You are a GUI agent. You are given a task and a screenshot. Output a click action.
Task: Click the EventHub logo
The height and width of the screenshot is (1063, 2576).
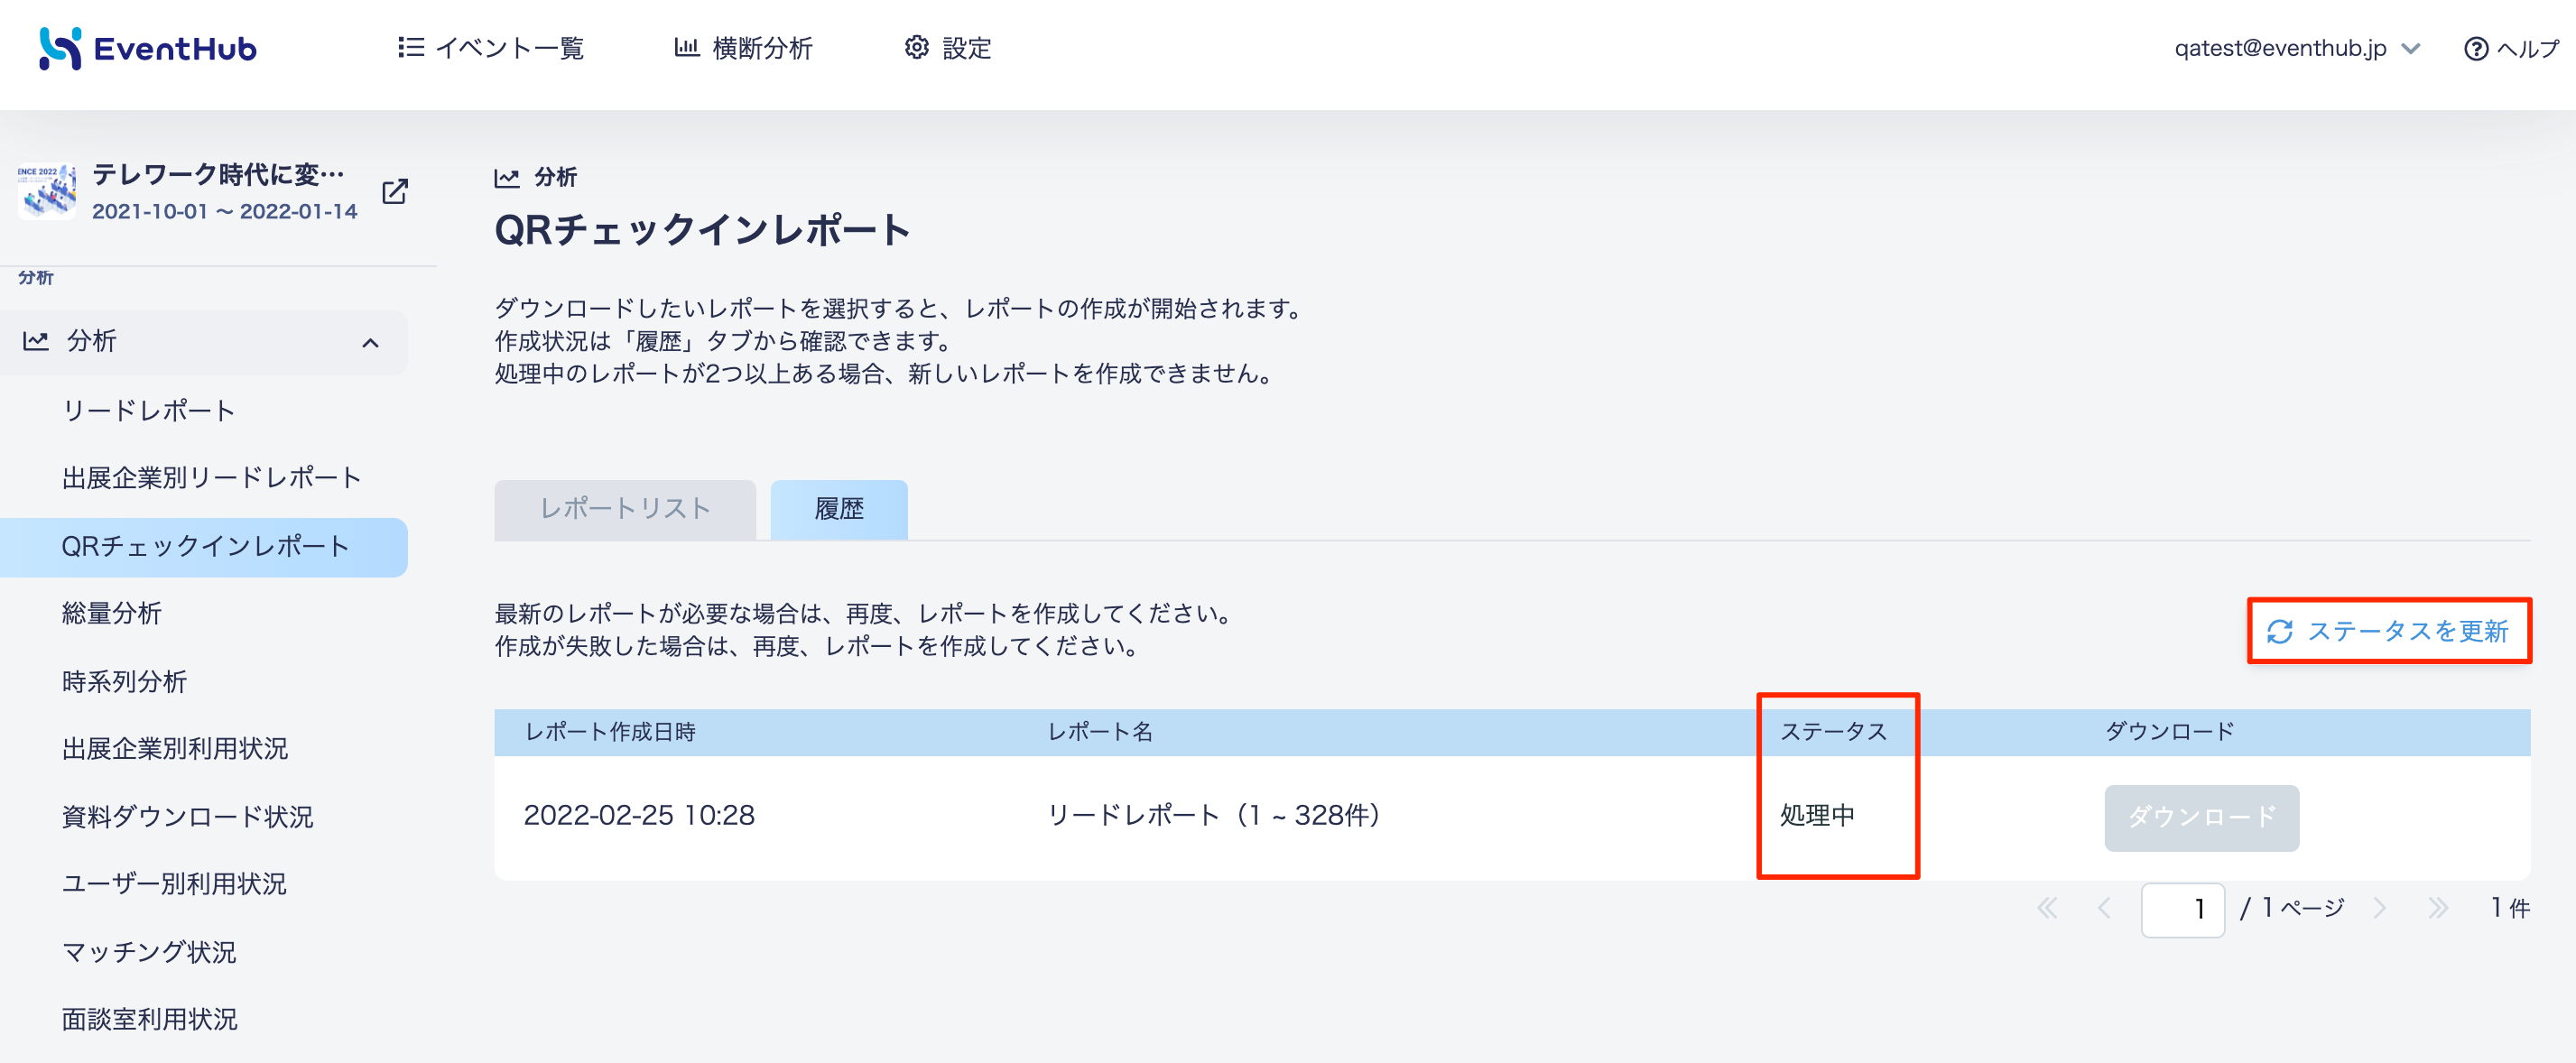(x=148, y=48)
